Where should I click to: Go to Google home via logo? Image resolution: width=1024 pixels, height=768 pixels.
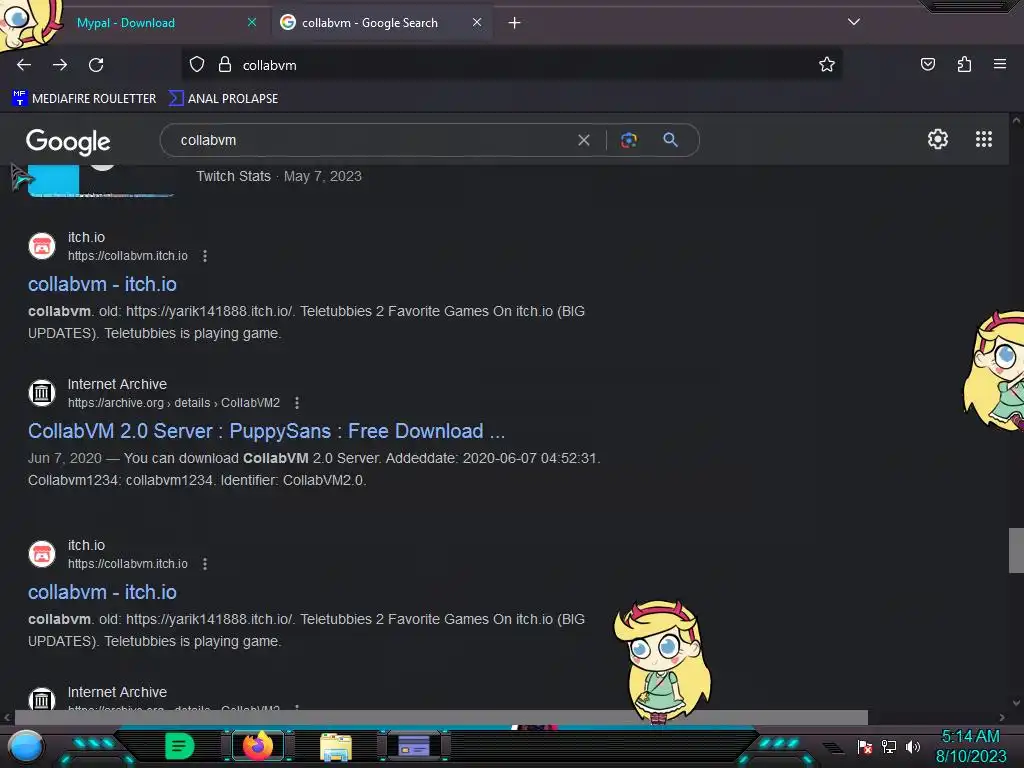(x=68, y=141)
